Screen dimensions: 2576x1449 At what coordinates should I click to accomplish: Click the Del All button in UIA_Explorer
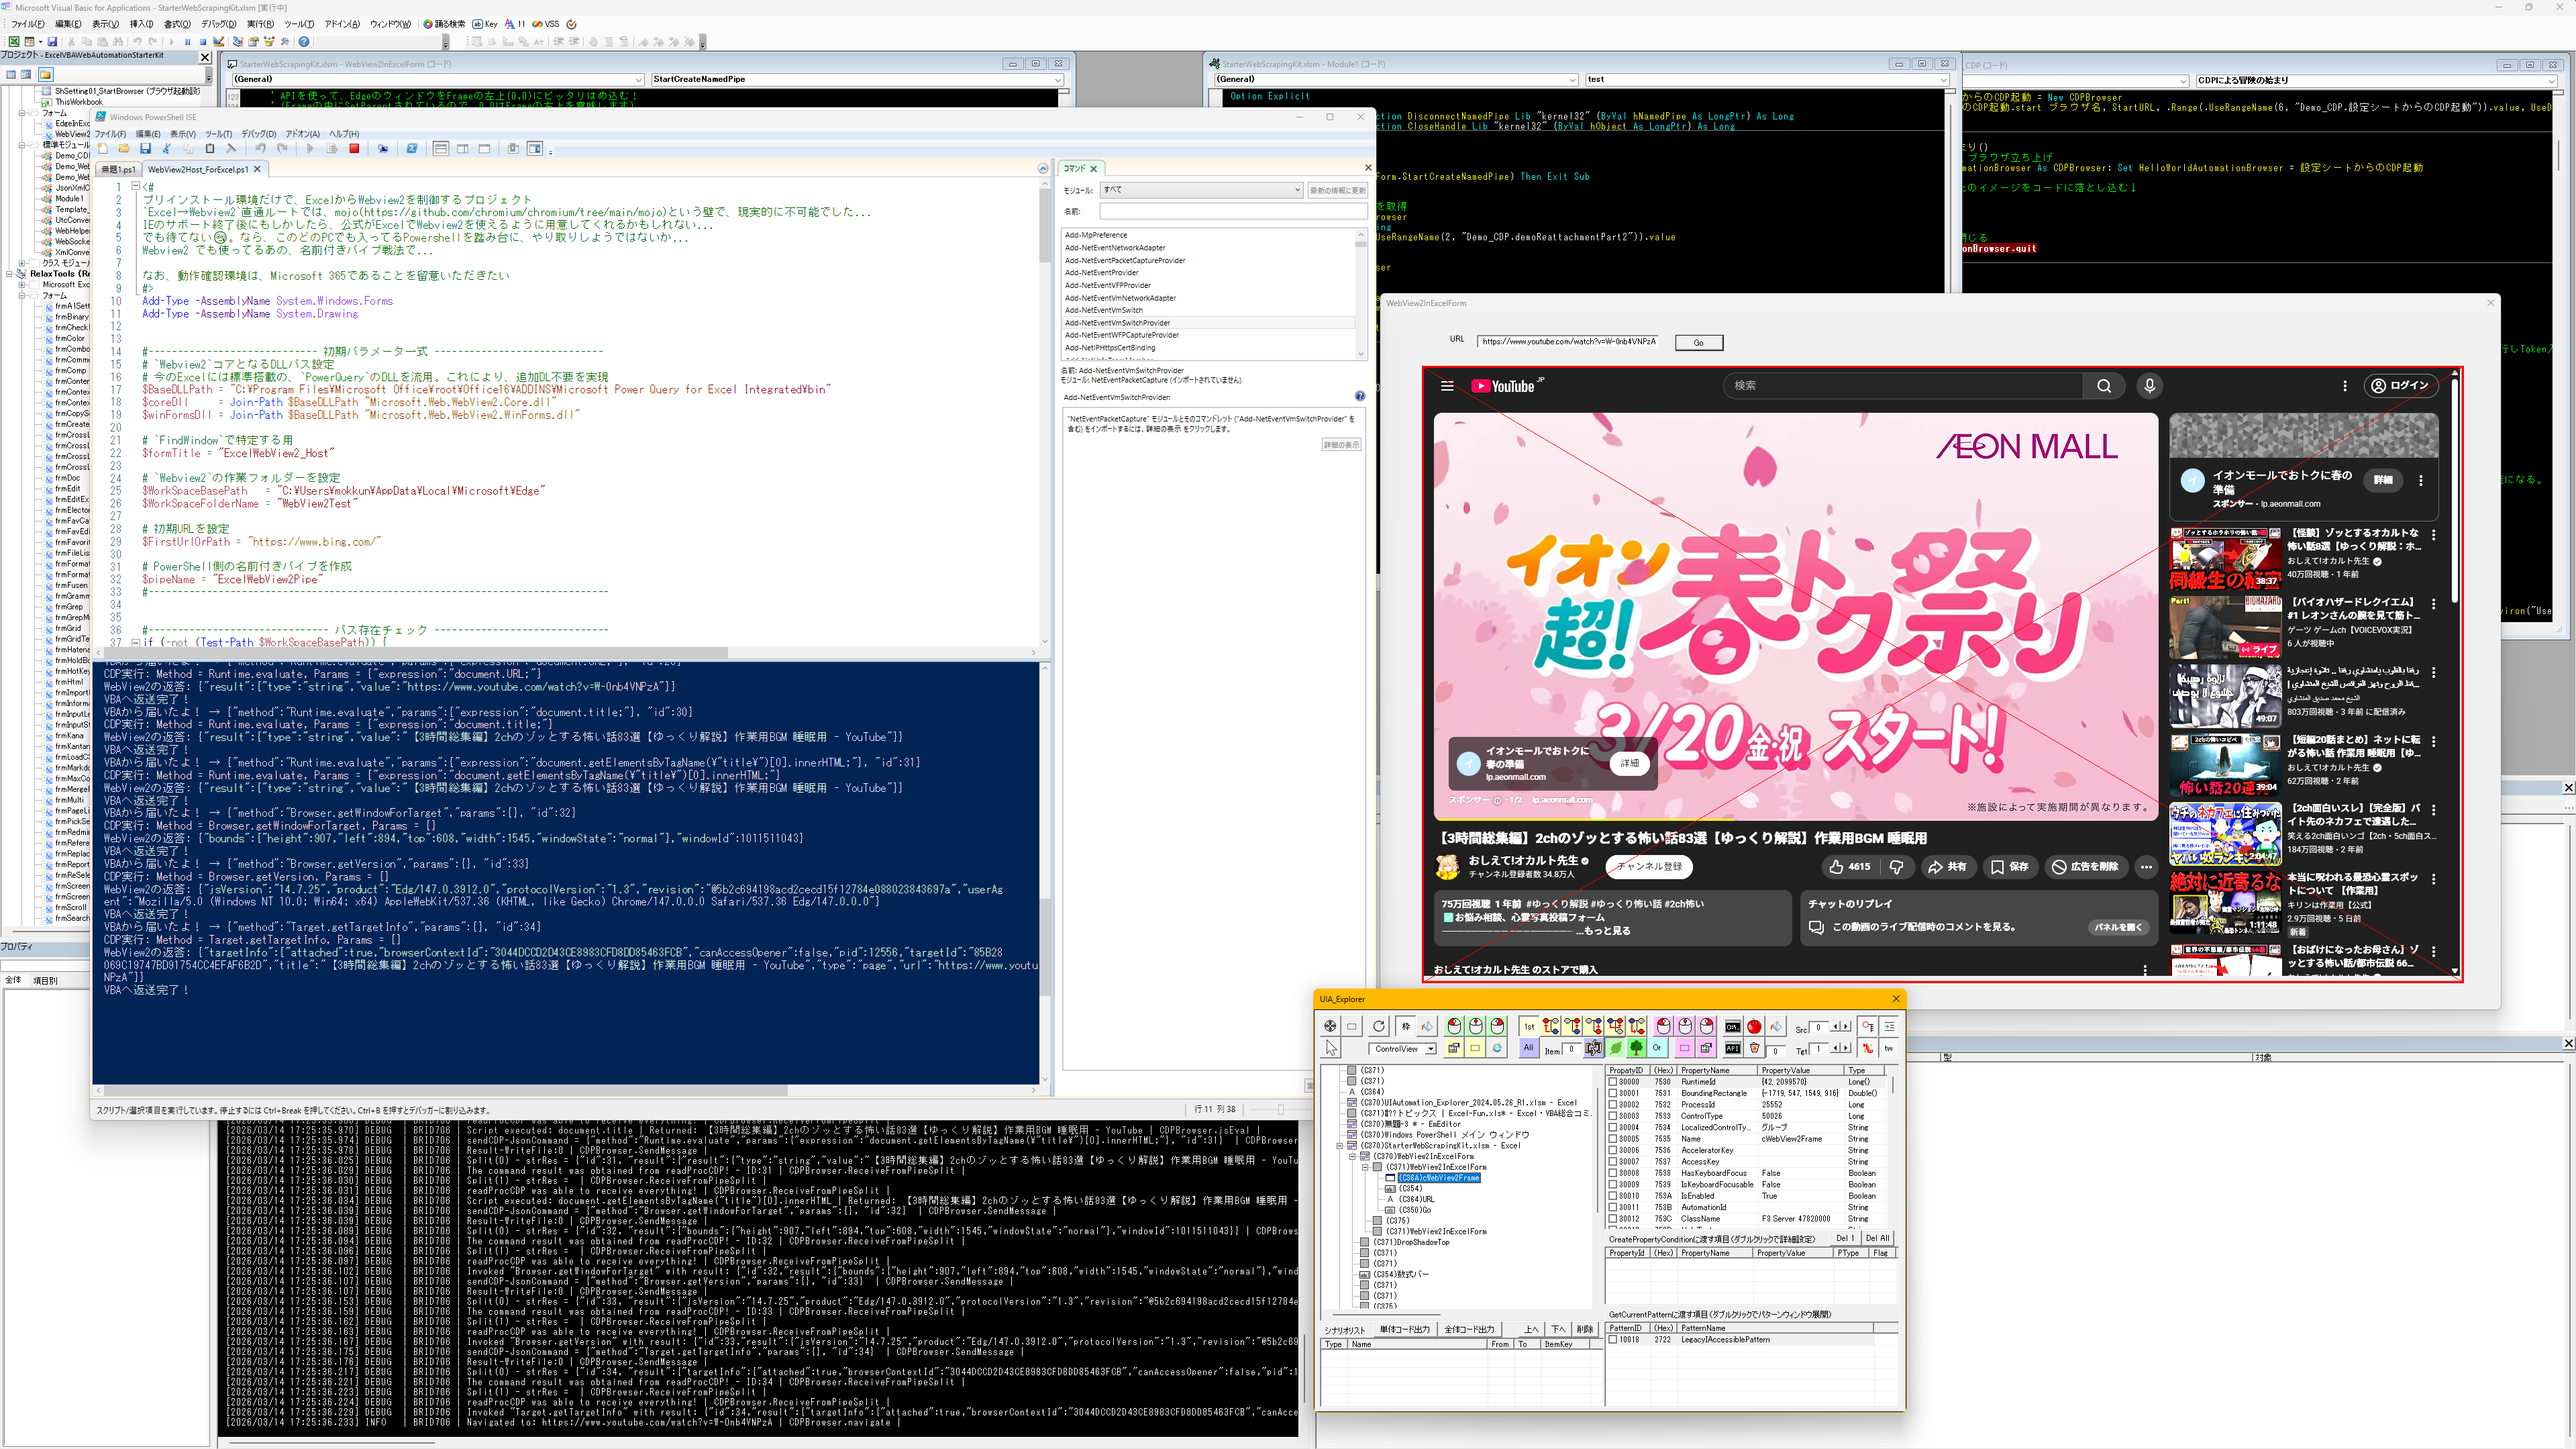pos(1877,1238)
